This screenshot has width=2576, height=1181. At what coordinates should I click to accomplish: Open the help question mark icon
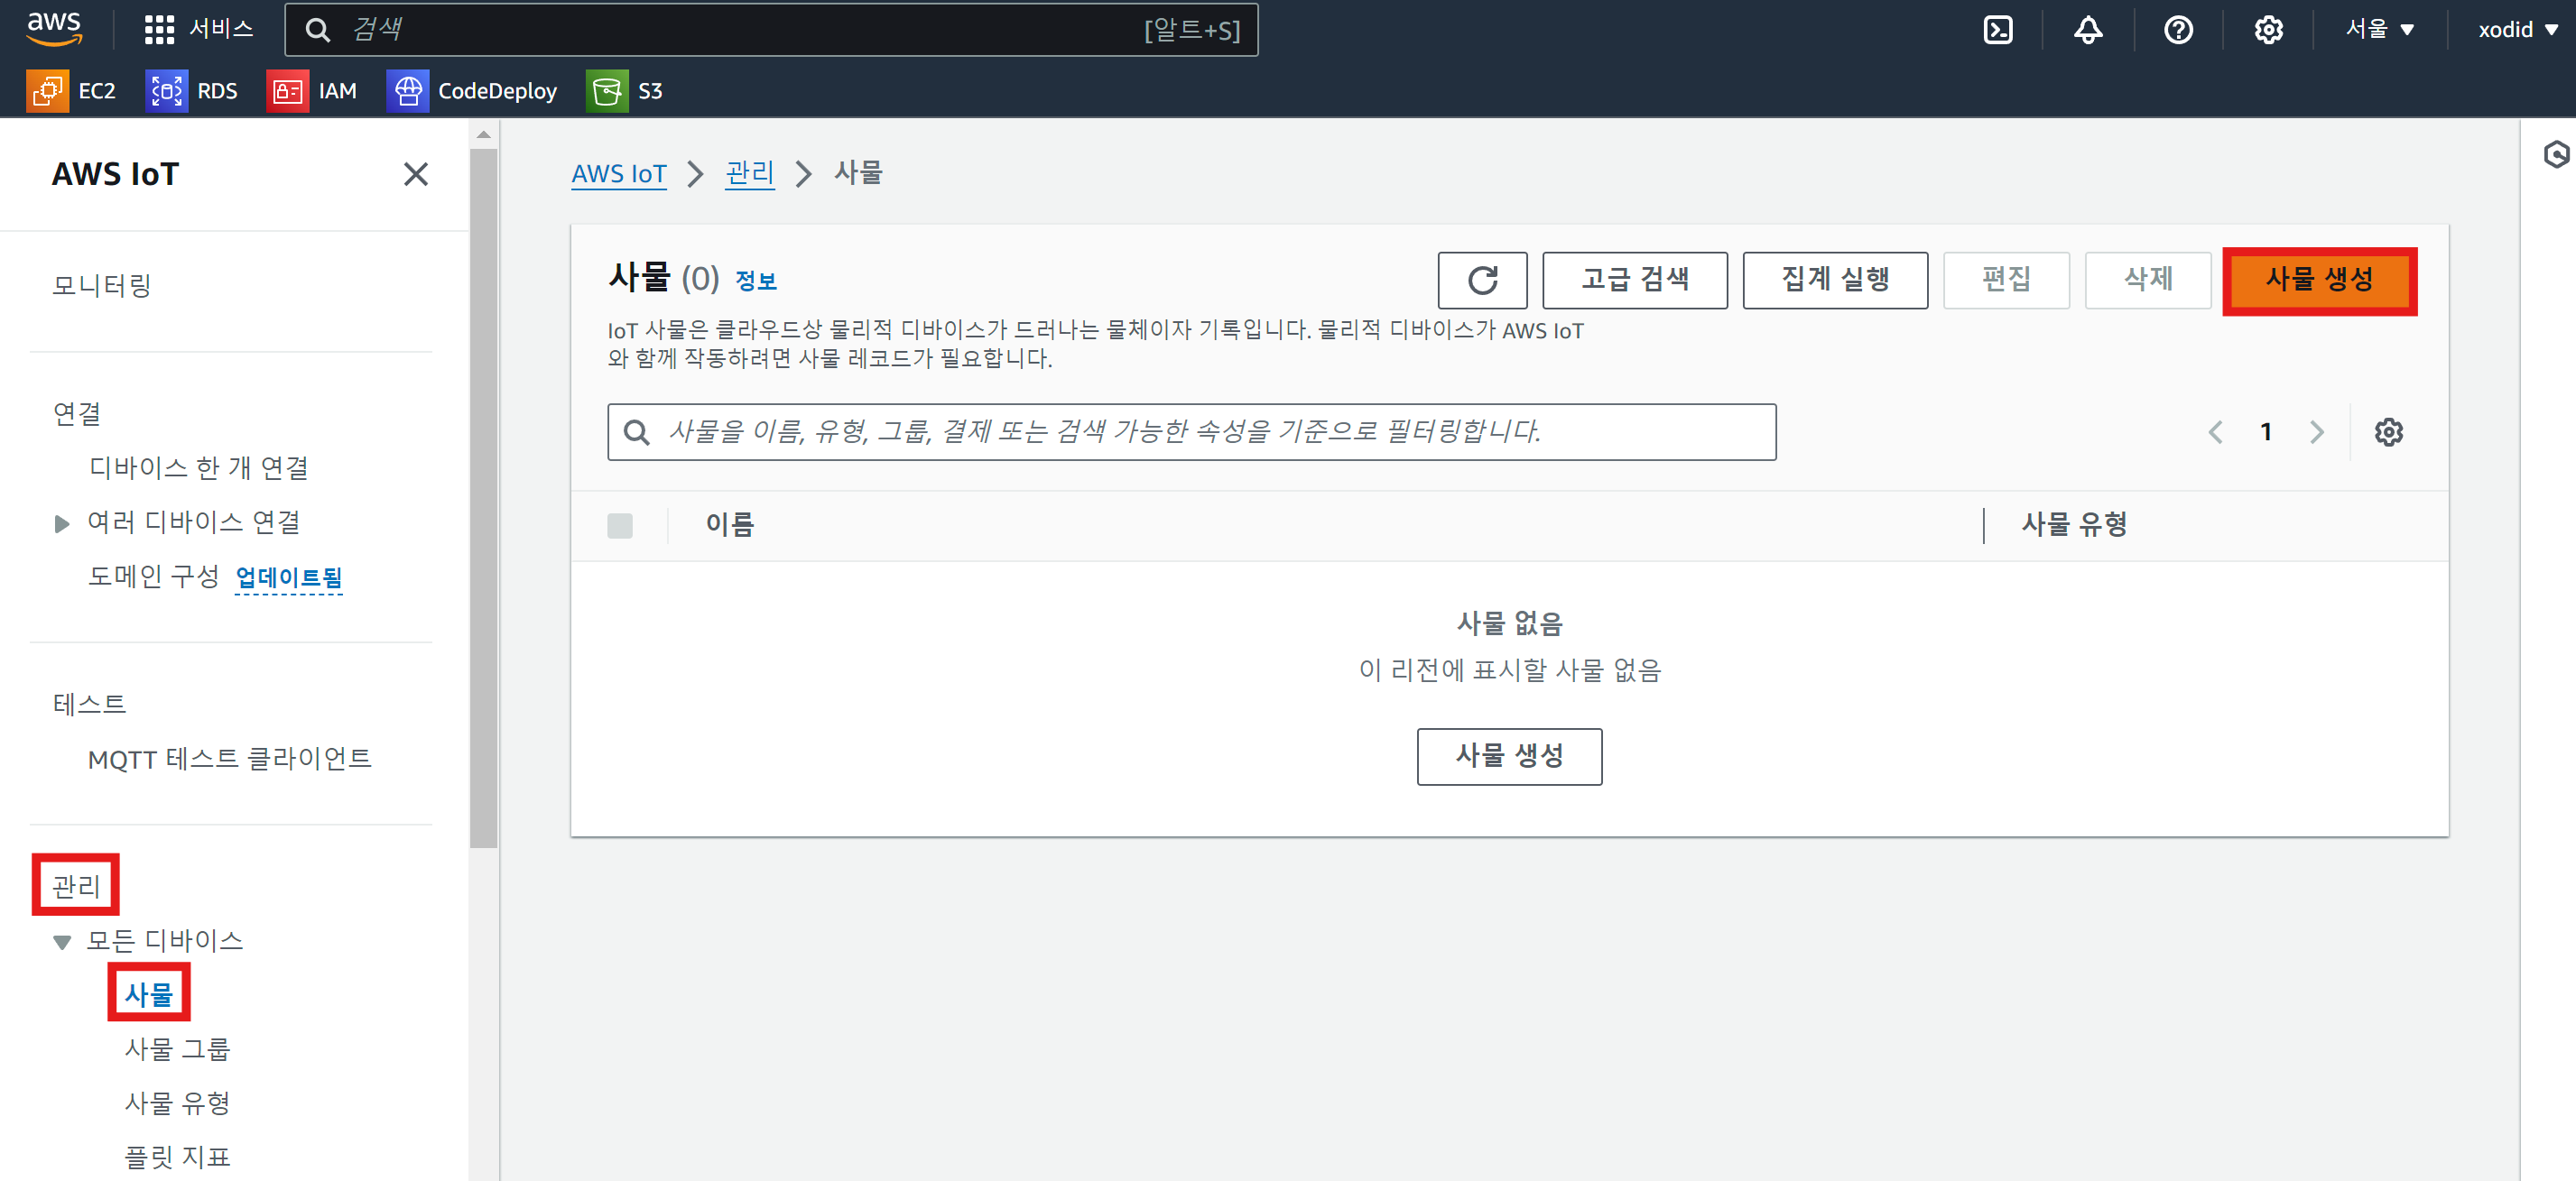(2177, 30)
